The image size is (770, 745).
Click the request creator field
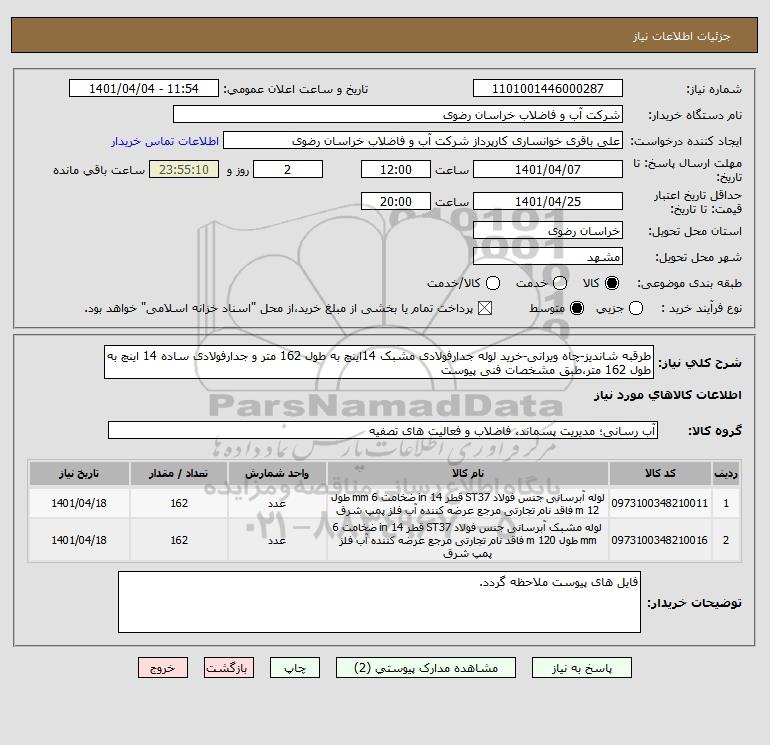(423, 140)
